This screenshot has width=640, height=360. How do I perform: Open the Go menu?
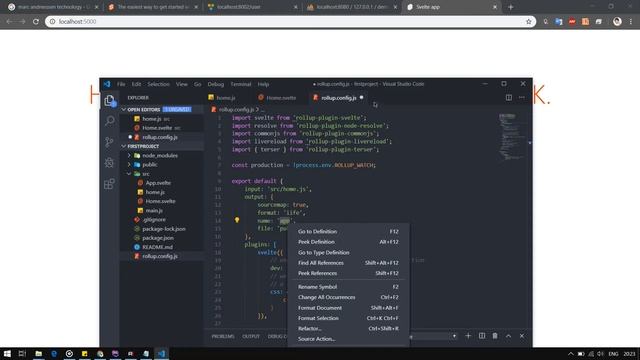(x=198, y=84)
